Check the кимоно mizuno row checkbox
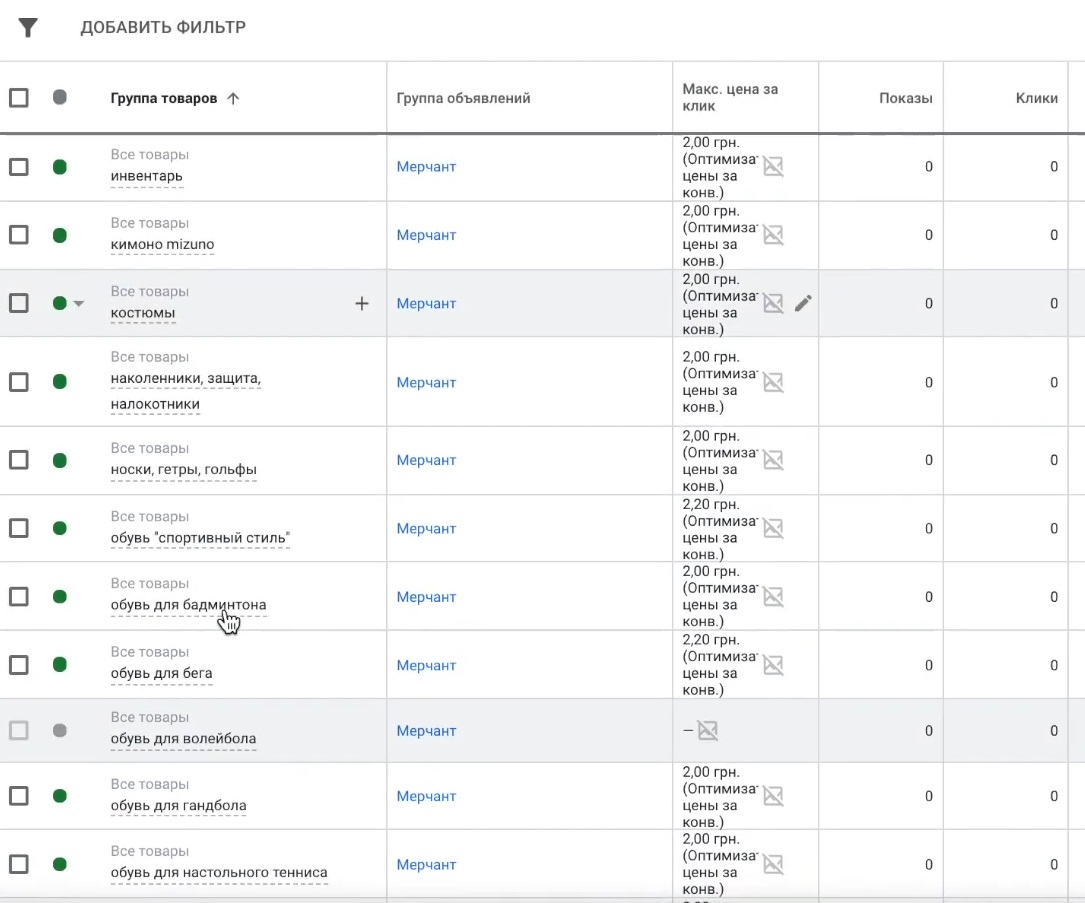Screen dimensions: 1085x903 [19, 235]
